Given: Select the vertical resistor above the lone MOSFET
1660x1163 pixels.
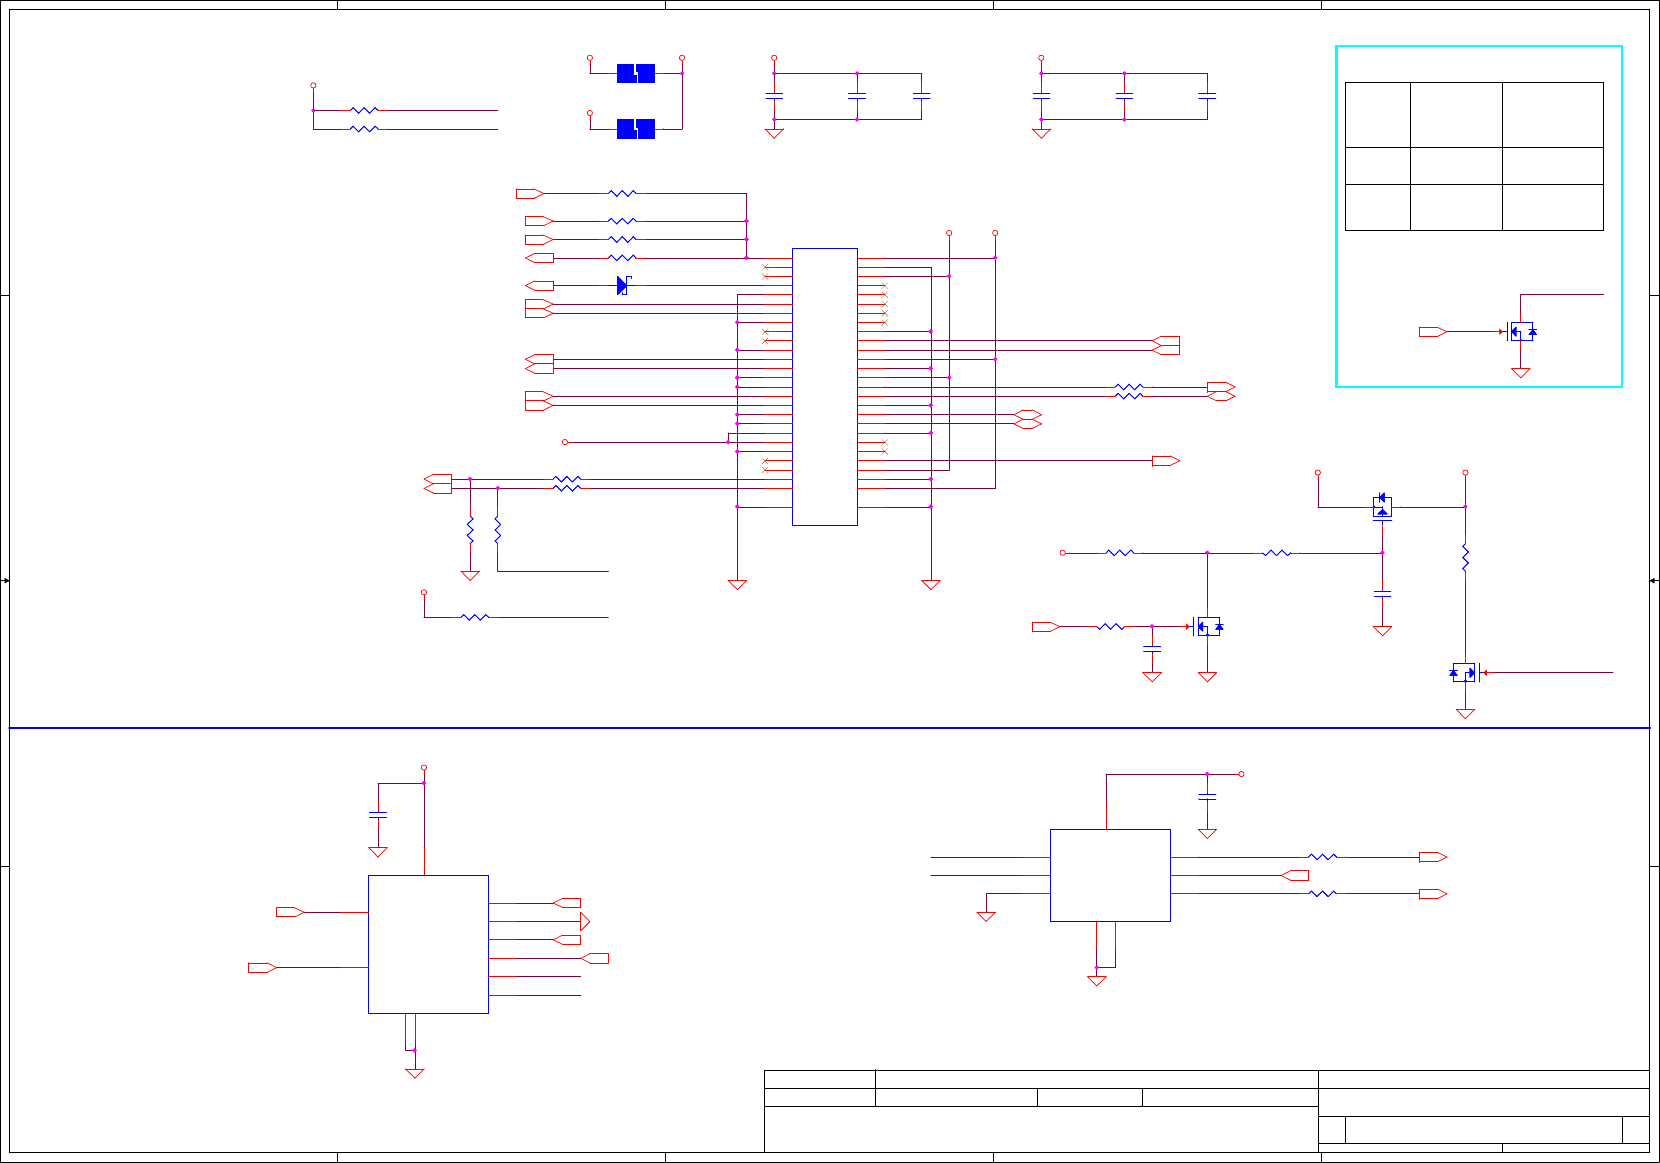Looking at the screenshot, I should pos(1465,558).
